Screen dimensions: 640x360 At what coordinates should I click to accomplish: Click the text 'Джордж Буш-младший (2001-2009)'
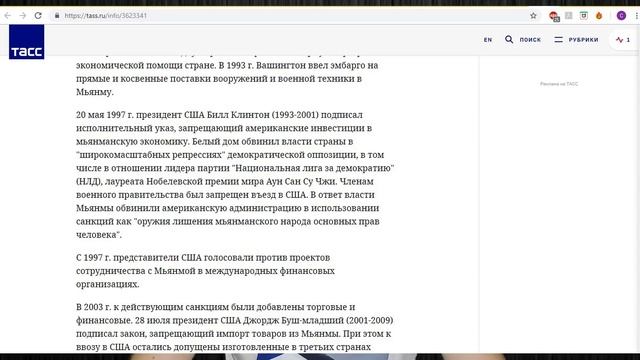[318, 320]
